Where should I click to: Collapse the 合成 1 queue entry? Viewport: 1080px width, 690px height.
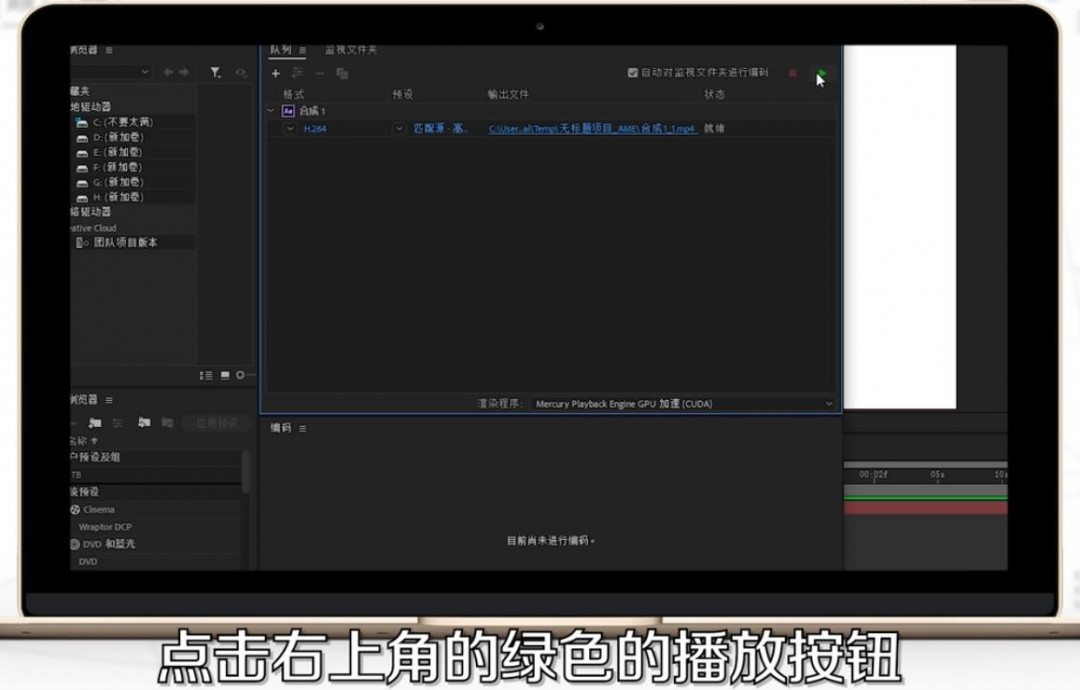pyautogui.click(x=273, y=110)
